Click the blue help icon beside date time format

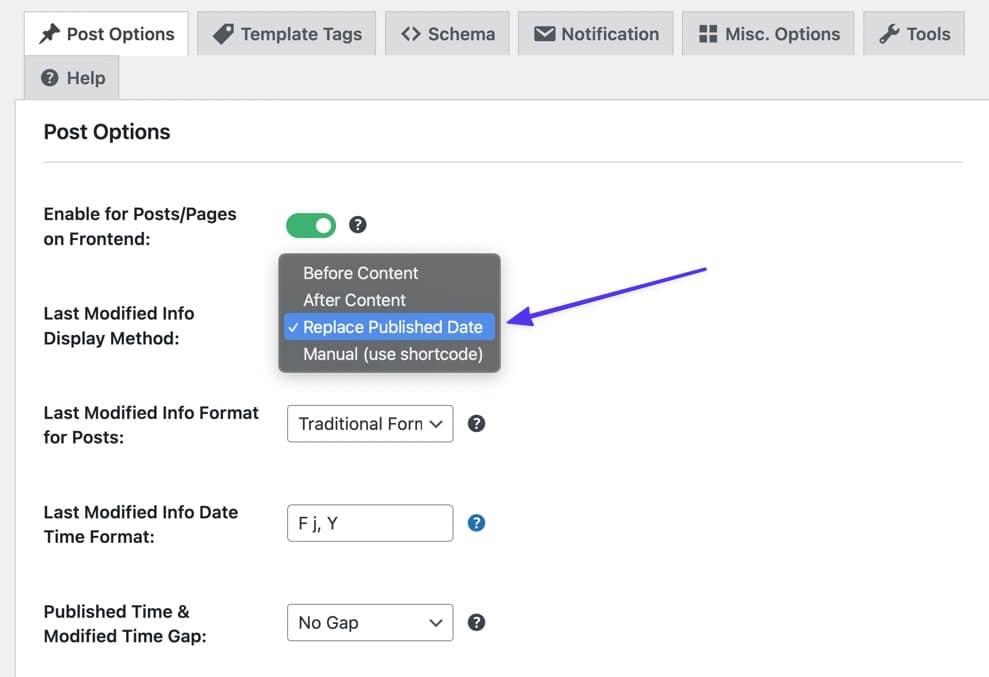(476, 522)
